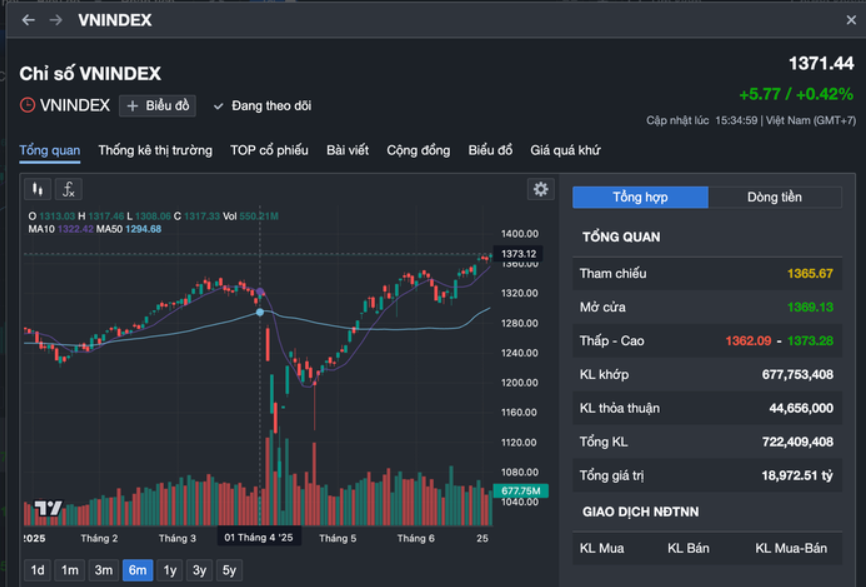Click KL thỏa thuận value 44,656,000
This screenshot has height=587, width=866.
801,408
